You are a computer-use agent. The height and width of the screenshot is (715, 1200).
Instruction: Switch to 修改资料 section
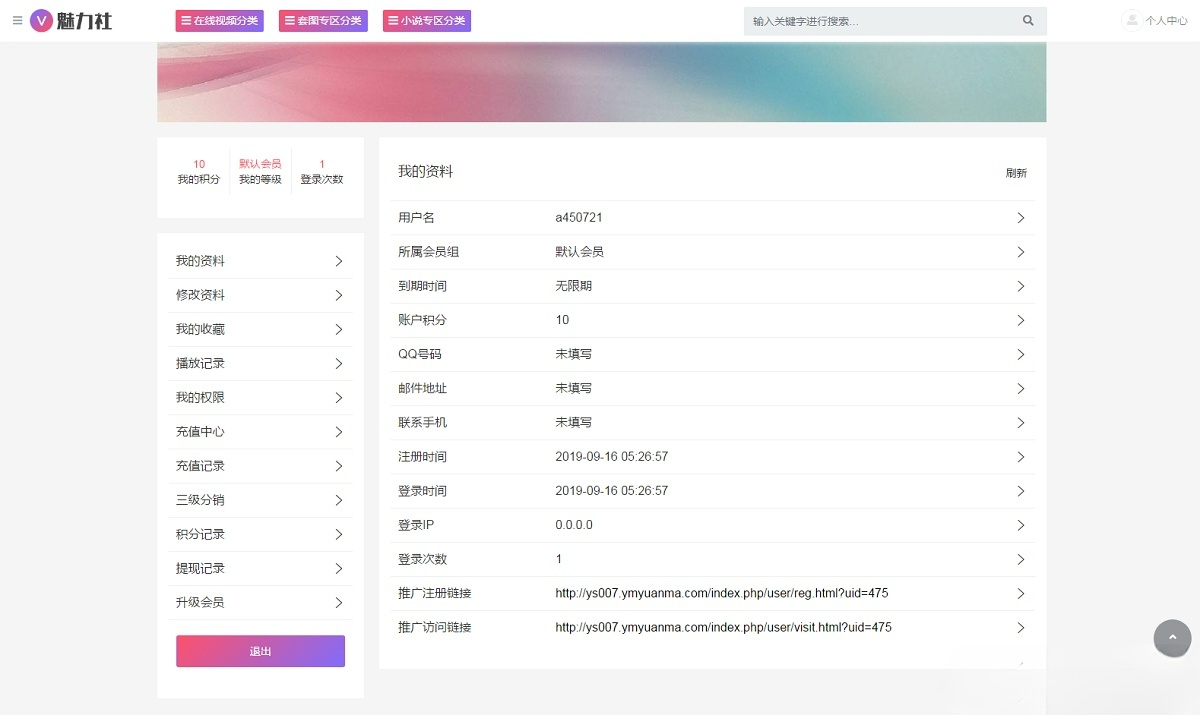tap(199, 295)
